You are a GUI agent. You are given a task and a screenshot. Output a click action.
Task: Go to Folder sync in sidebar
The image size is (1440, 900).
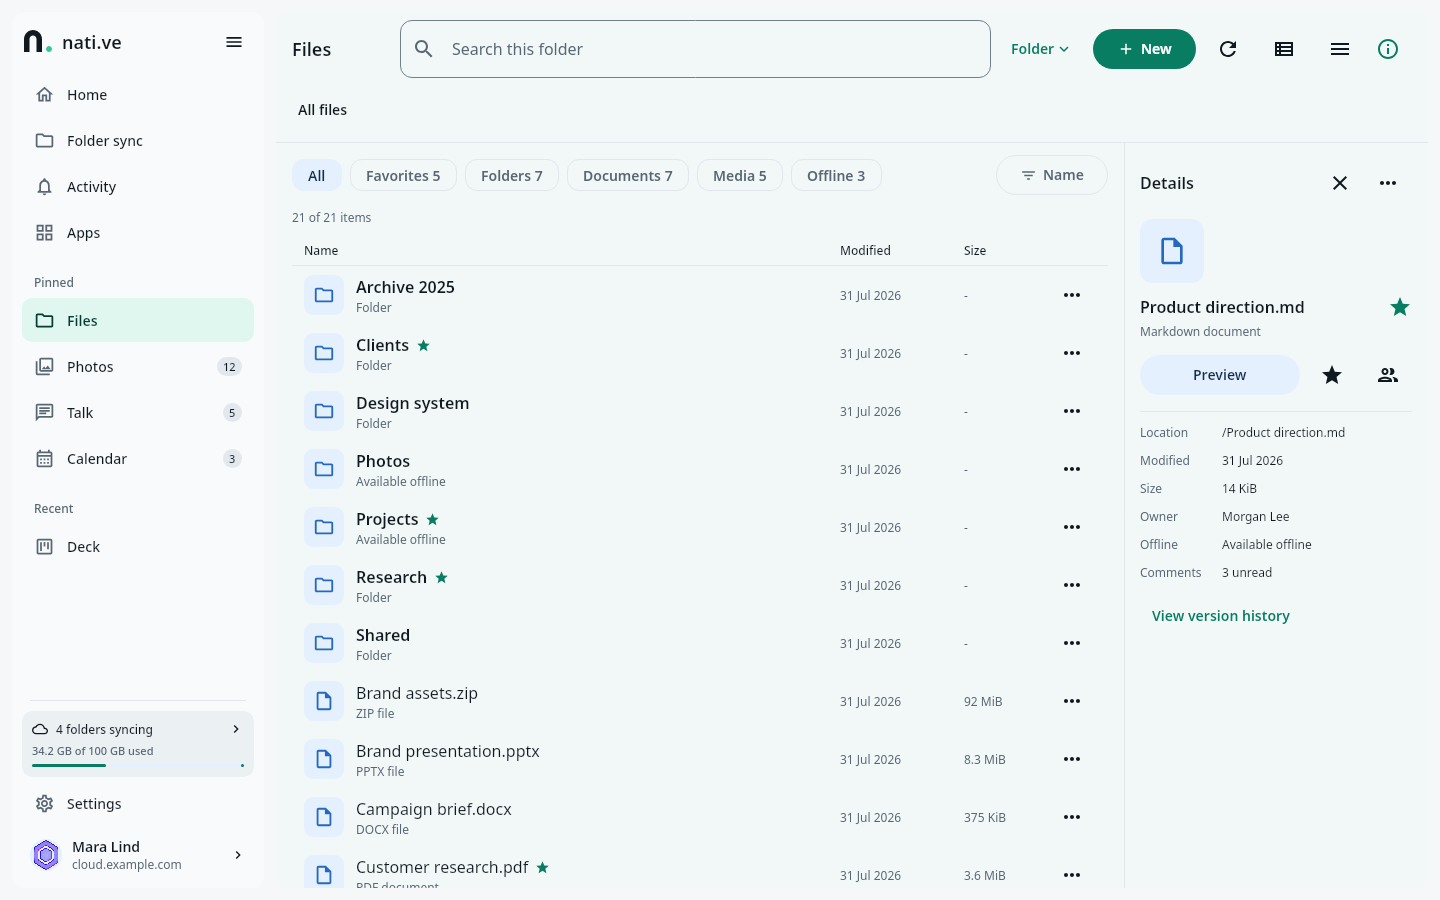click(x=138, y=141)
